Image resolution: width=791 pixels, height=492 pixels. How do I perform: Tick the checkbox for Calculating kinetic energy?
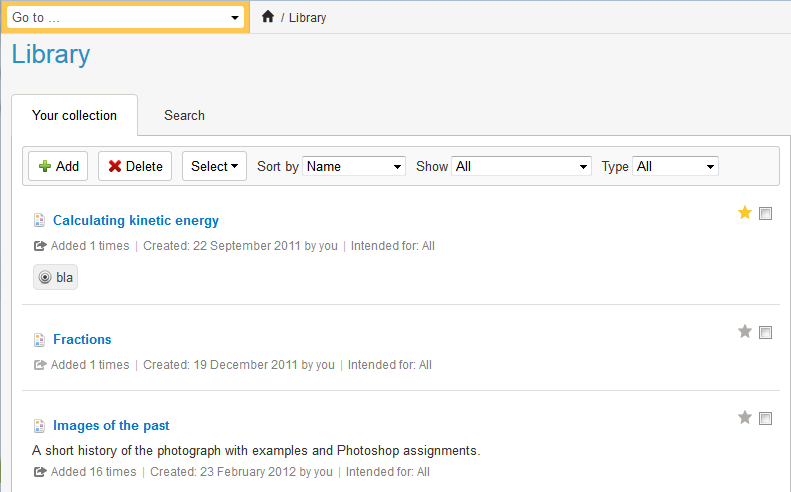(x=765, y=213)
